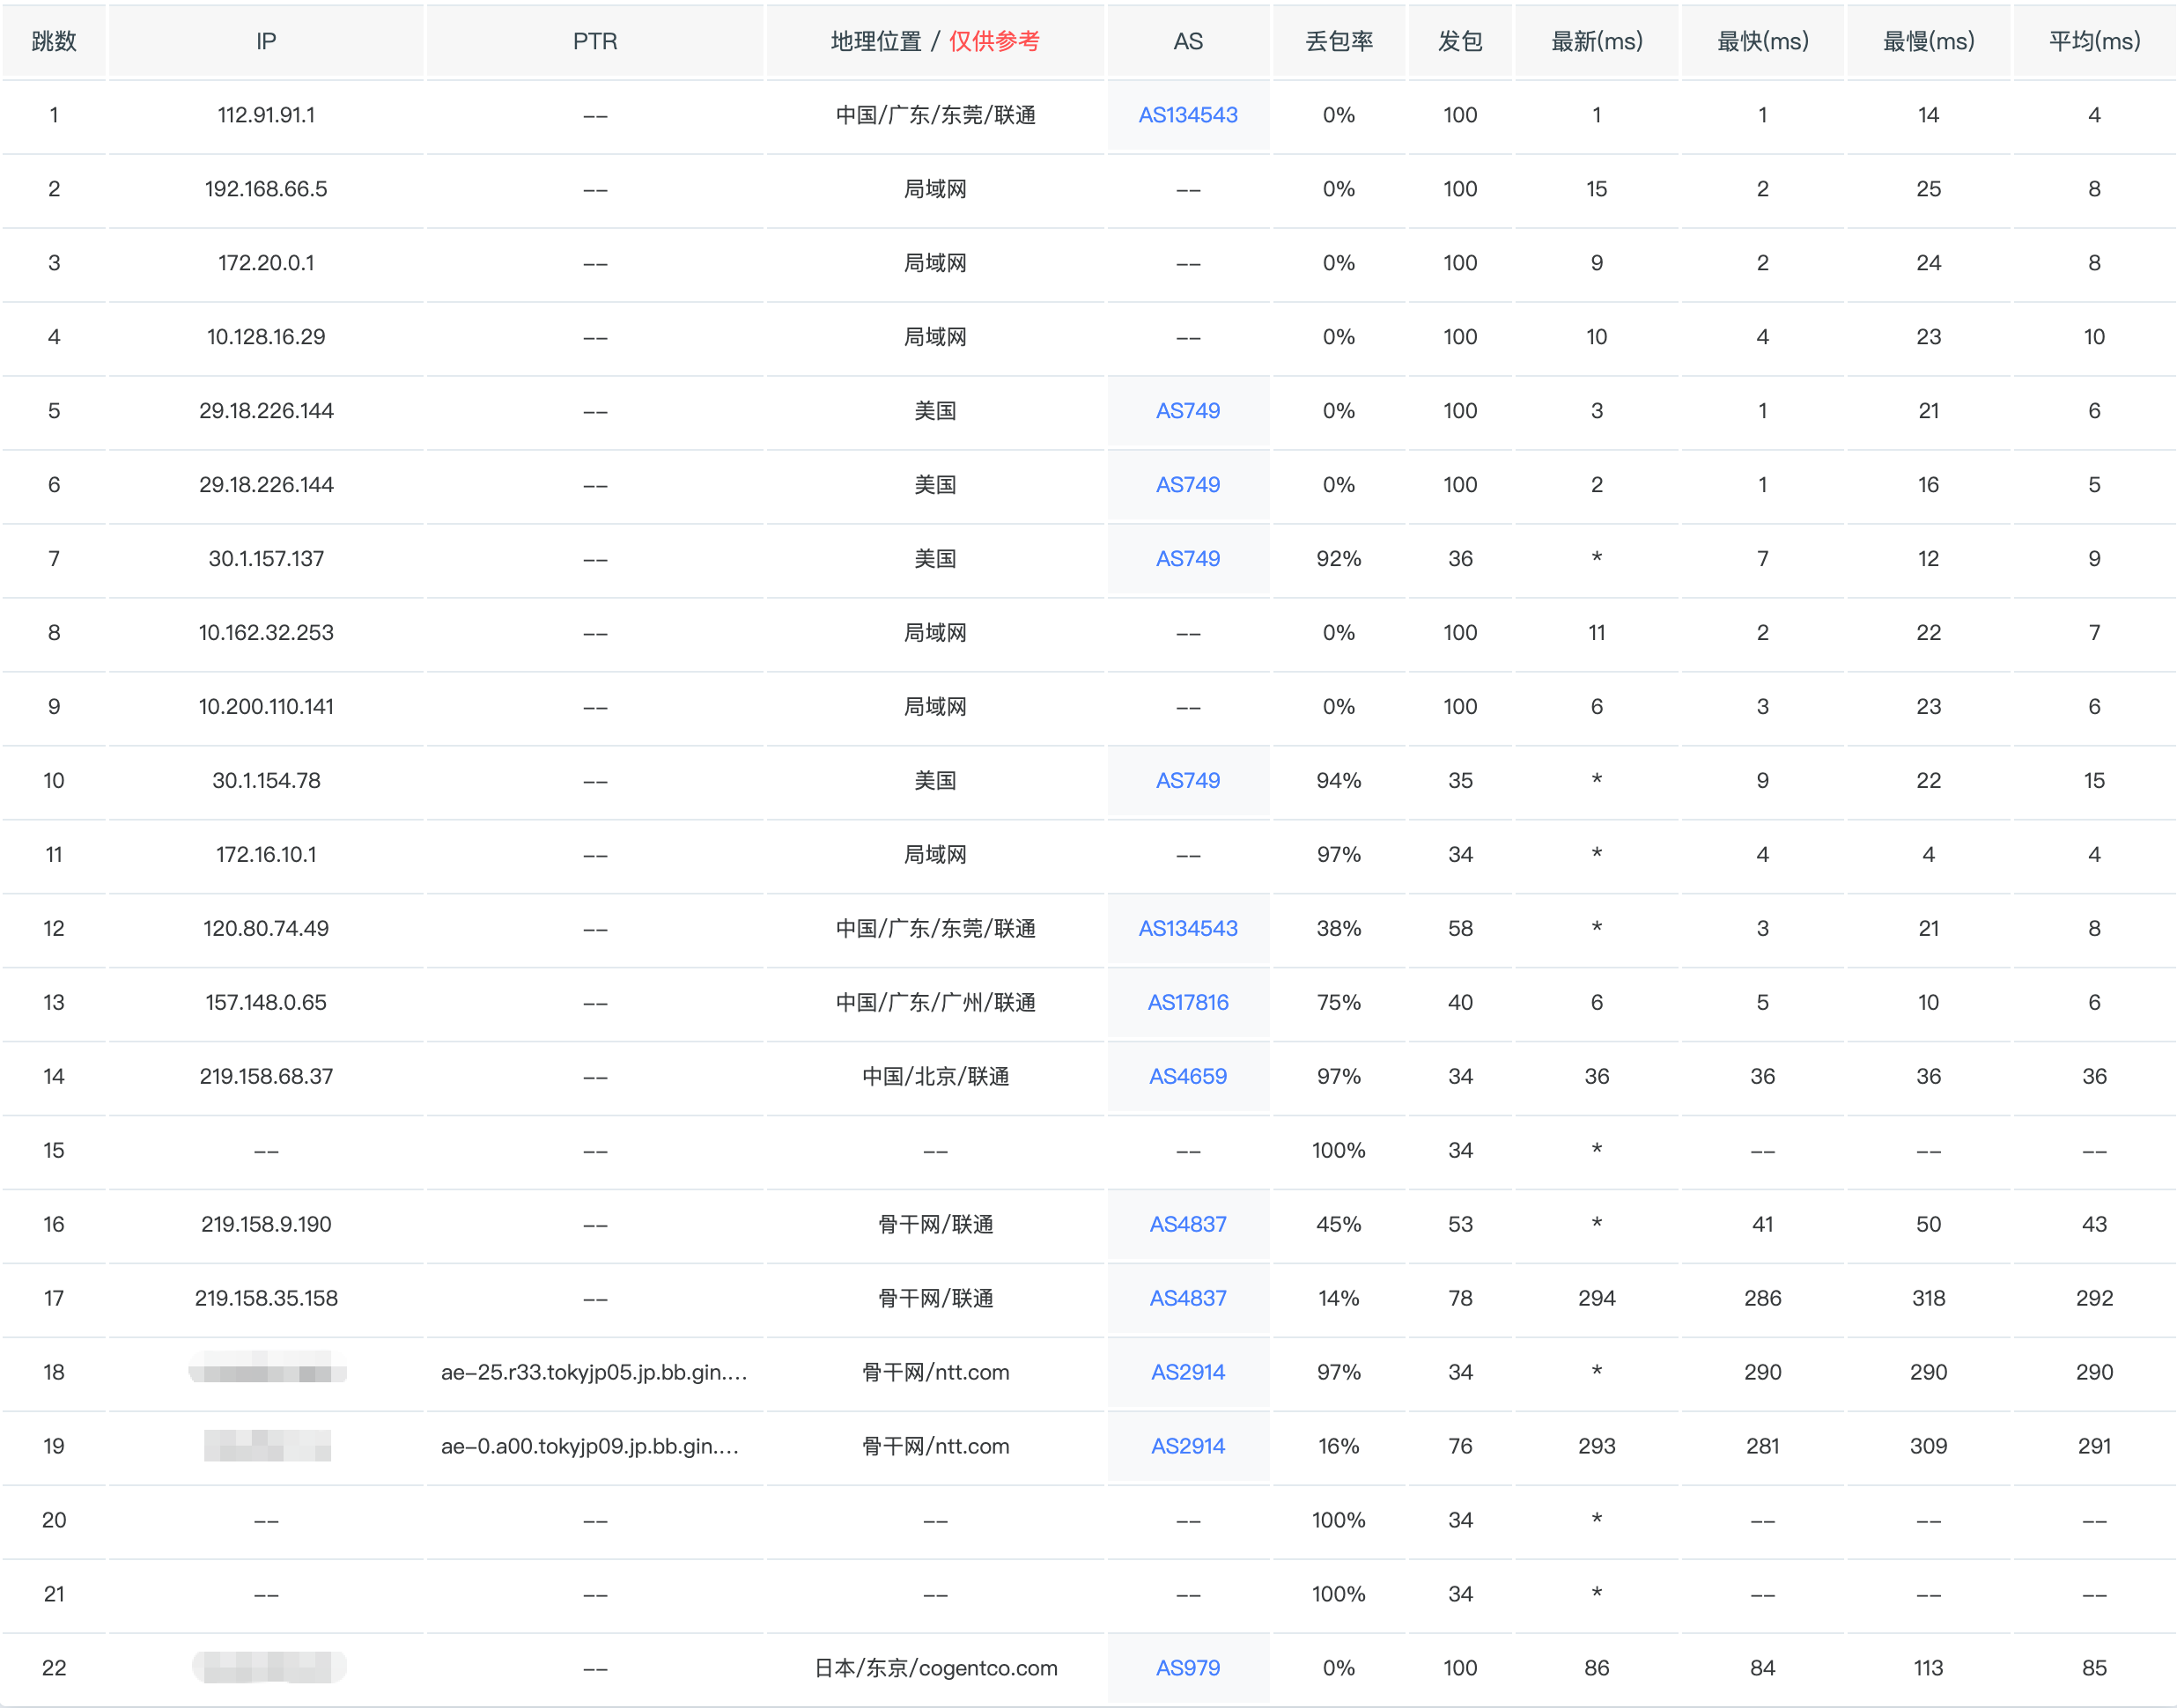Select the IP address 112.91.91.1
Image resolution: width=2177 pixels, height=1708 pixels.
coord(266,115)
